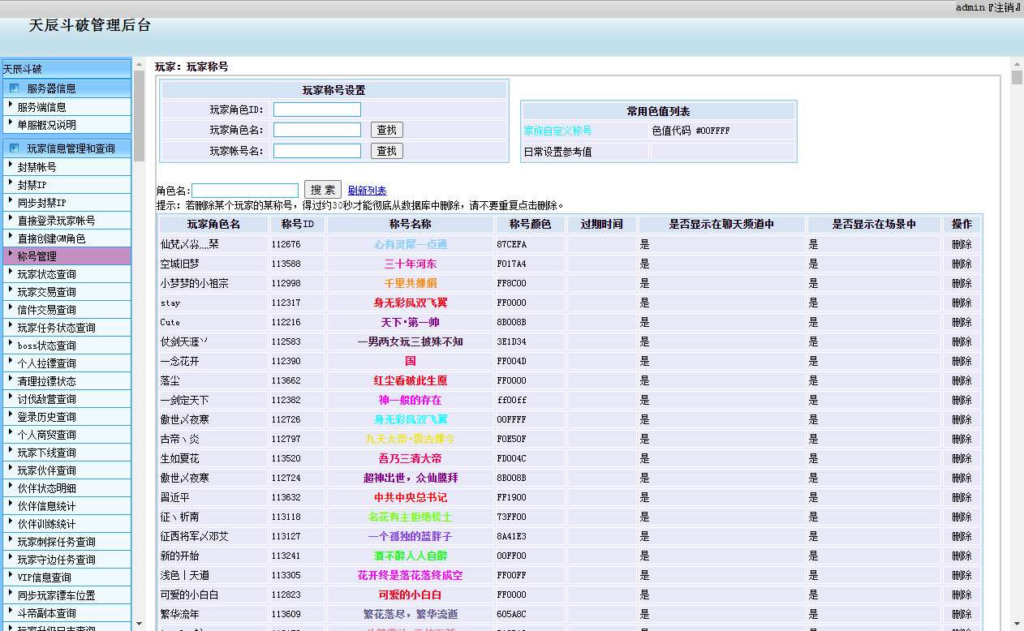The image size is (1024, 631).
Task: Open 伙伴状态明细 in the sidebar
Action: (66, 488)
